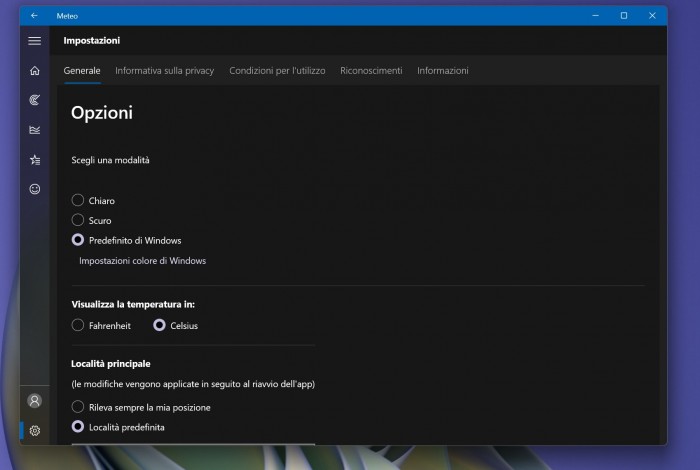Open the Maps icon in sidebar
700x470 pixels.
click(35, 100)
